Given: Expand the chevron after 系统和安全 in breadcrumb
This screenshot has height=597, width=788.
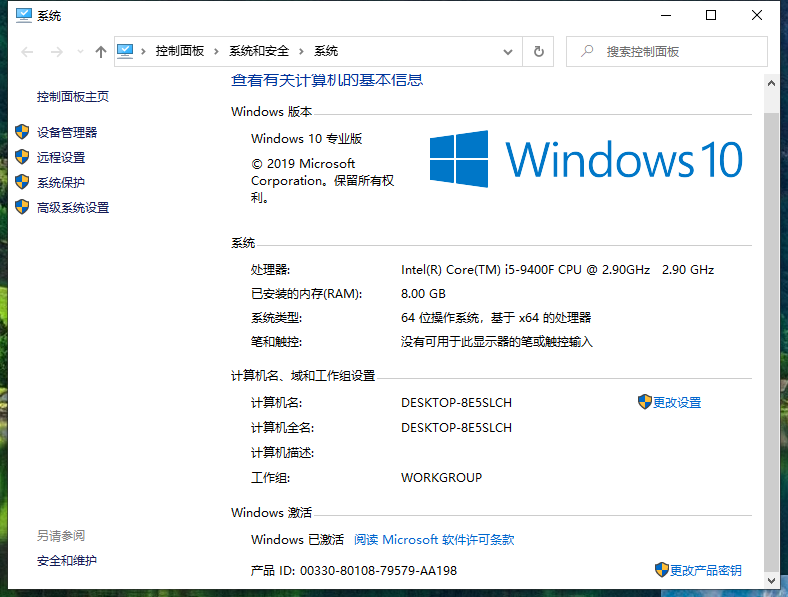Looking at the screenshot, I should [302, 51].
